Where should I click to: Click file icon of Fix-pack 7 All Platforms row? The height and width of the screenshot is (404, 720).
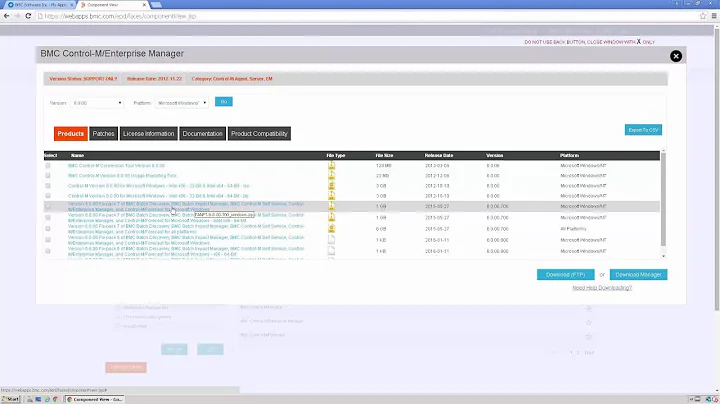332,229
